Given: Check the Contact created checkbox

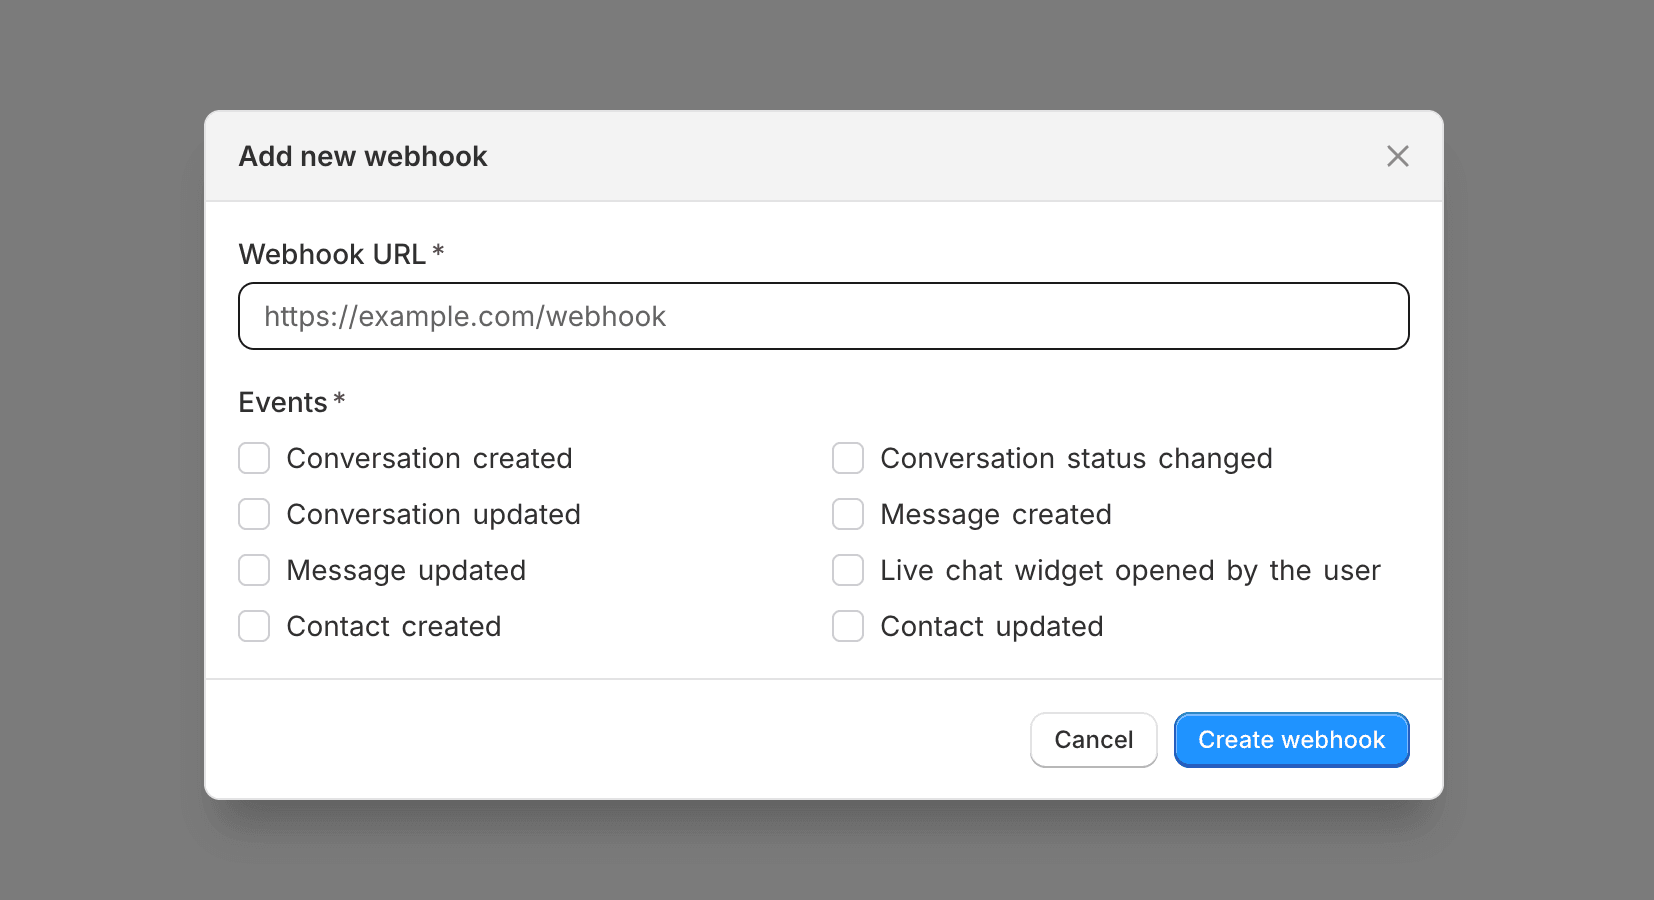Looking at the screenshot, I should click(254, 626).
